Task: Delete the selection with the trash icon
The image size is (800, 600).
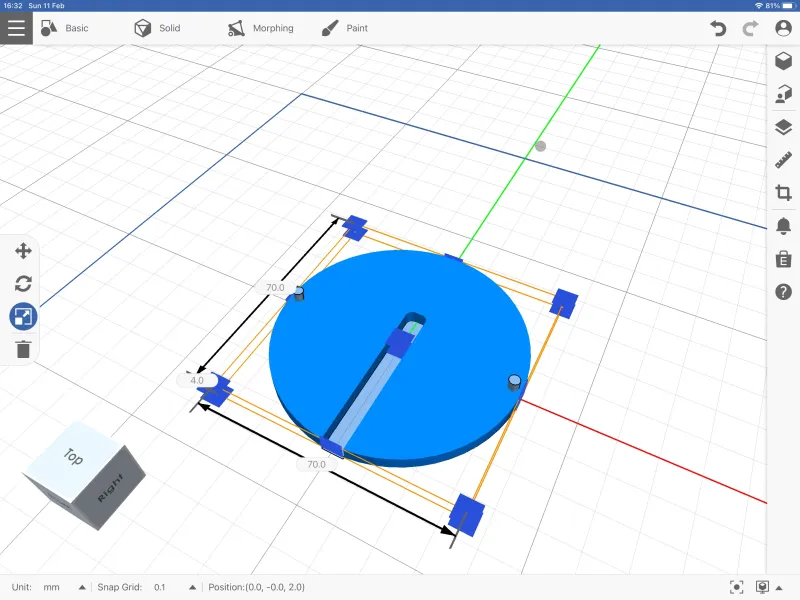Action: pyautogui.click(x=23, y=349)
